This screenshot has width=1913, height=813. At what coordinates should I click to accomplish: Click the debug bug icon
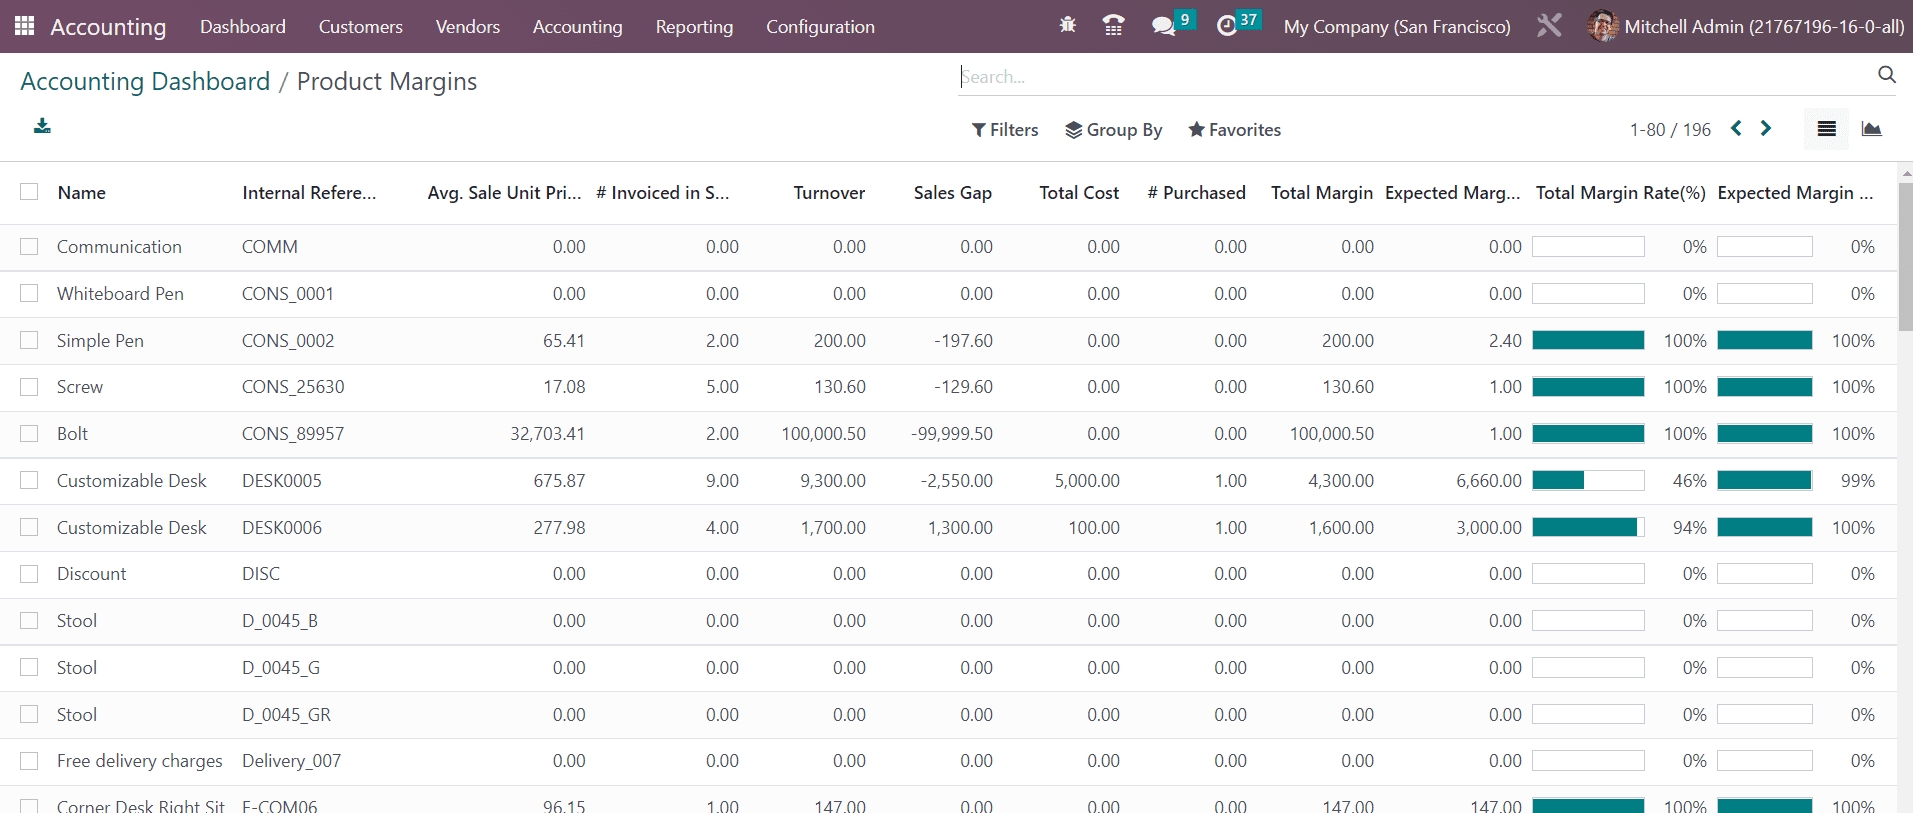1067,25
